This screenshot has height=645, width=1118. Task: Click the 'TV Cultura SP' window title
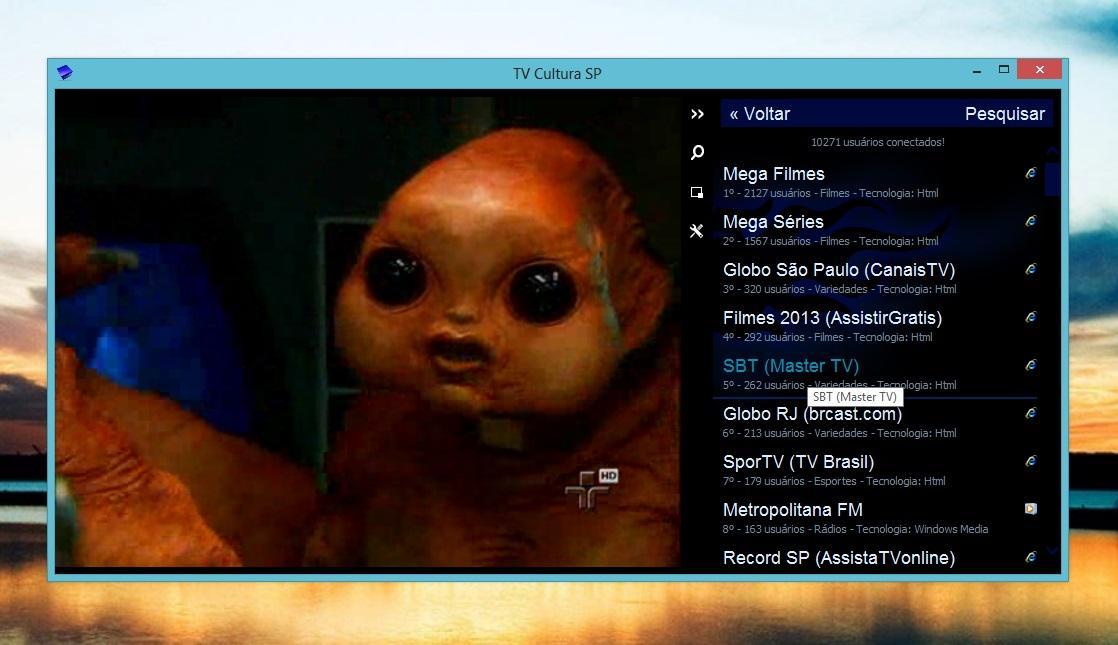pos(557,73)
